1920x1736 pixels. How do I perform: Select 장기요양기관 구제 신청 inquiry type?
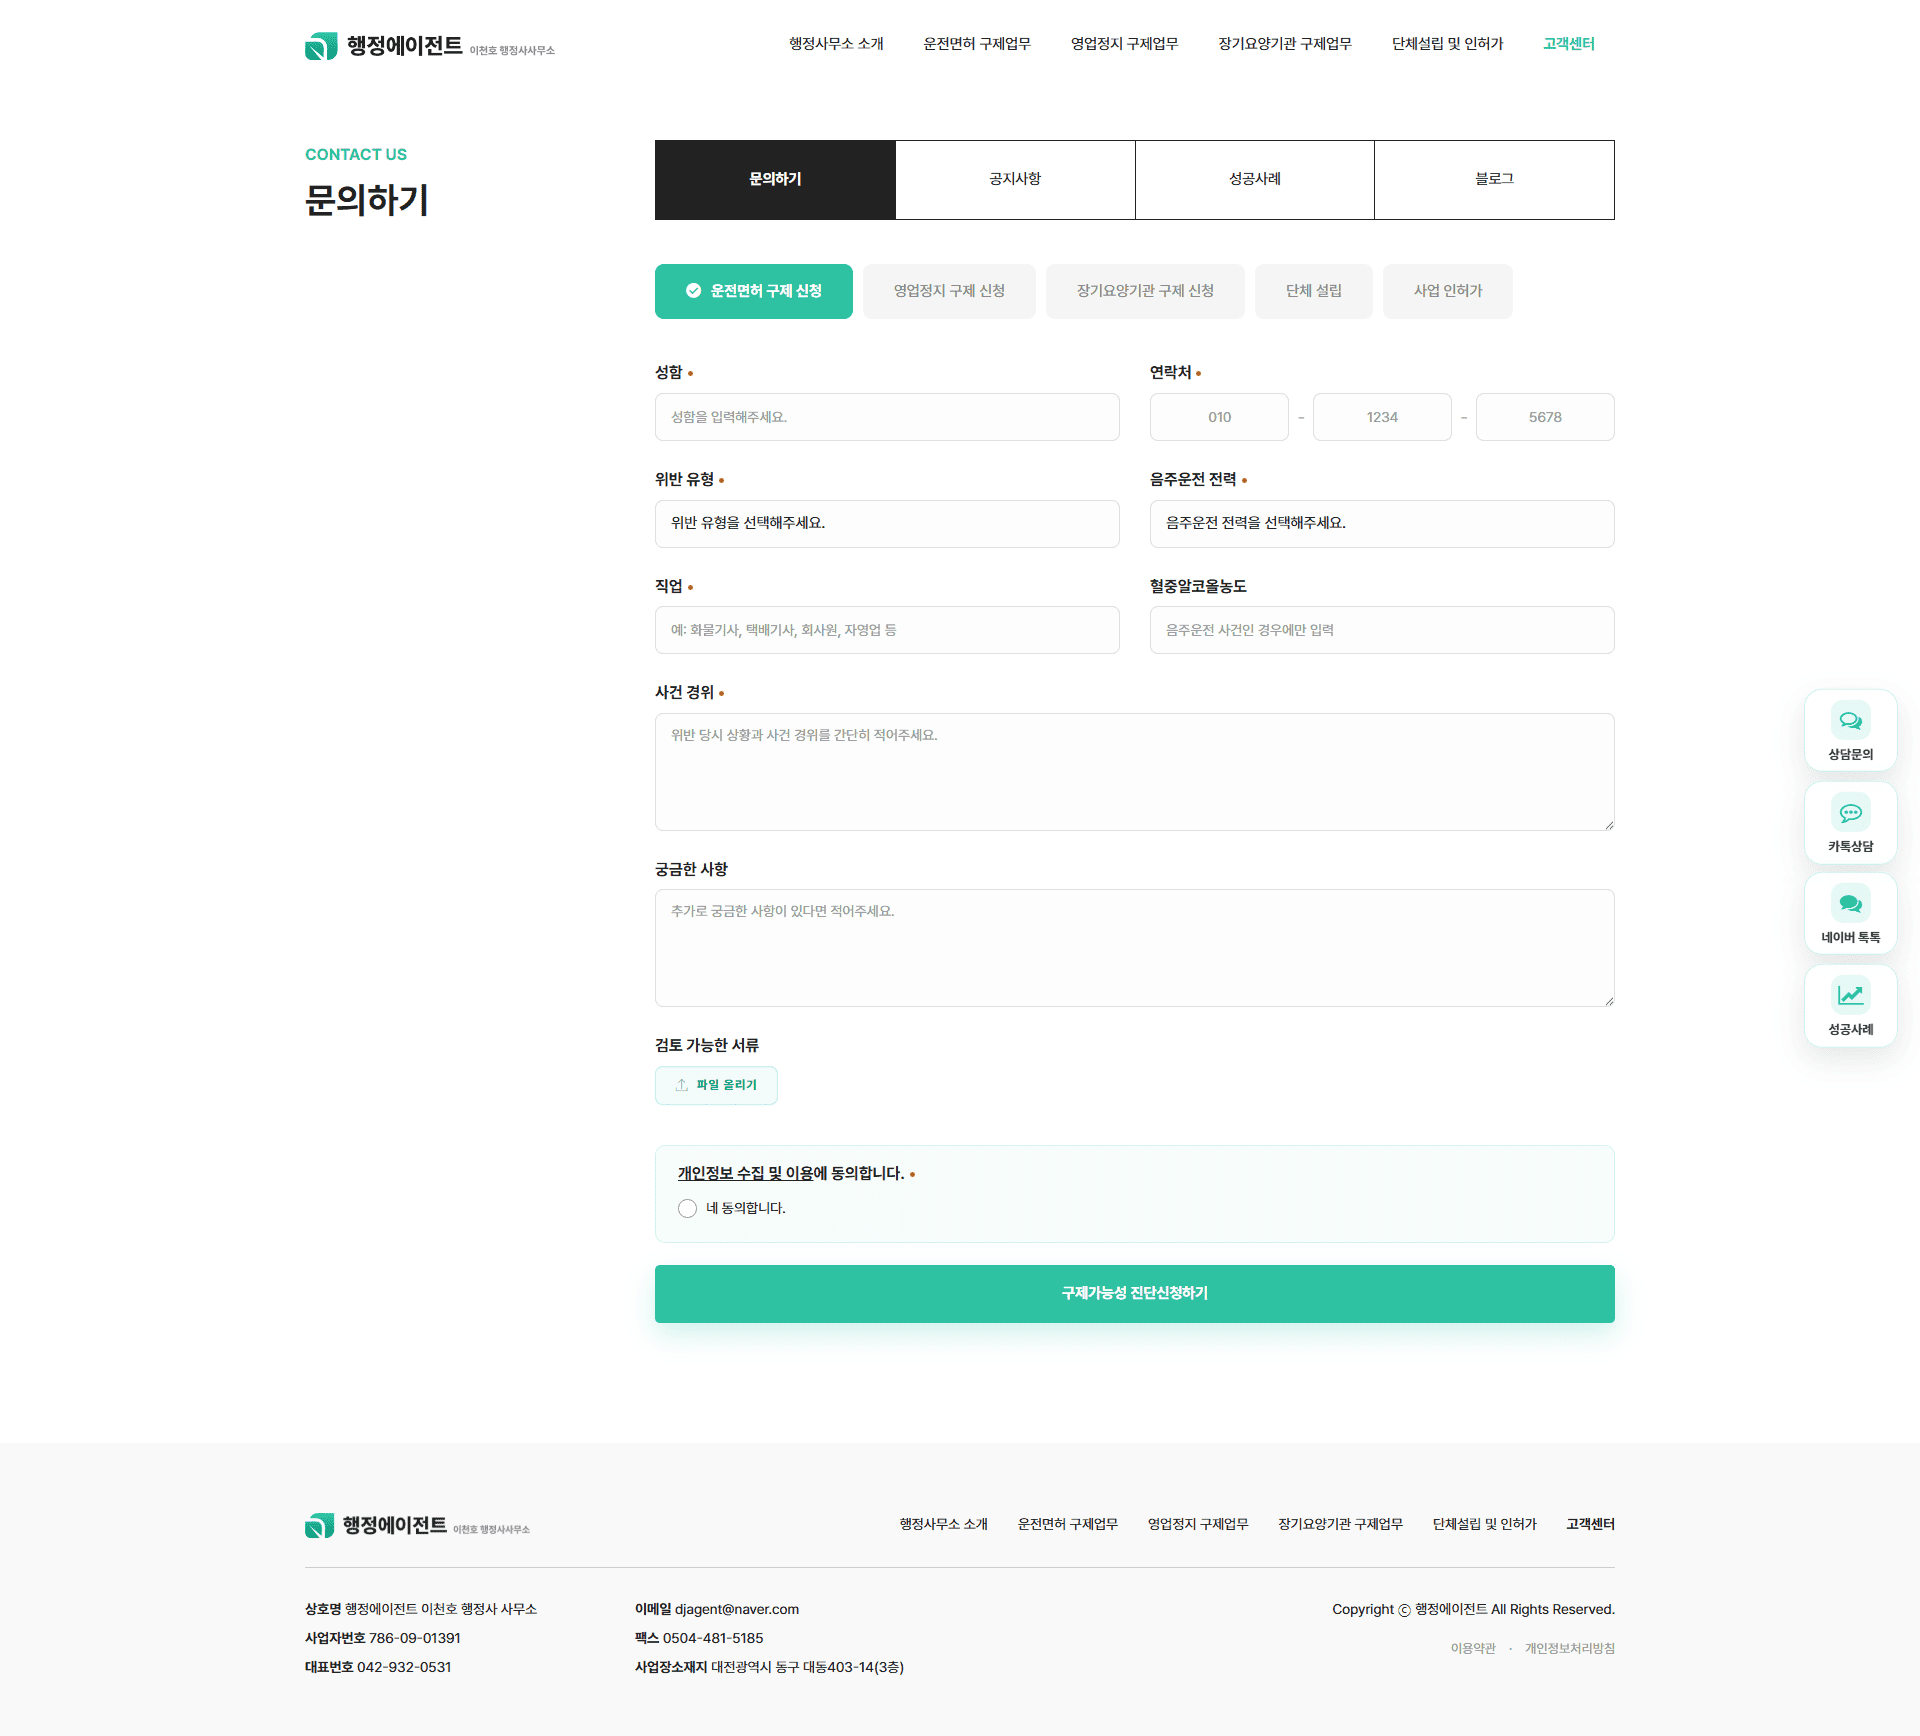pos(1145,291)
